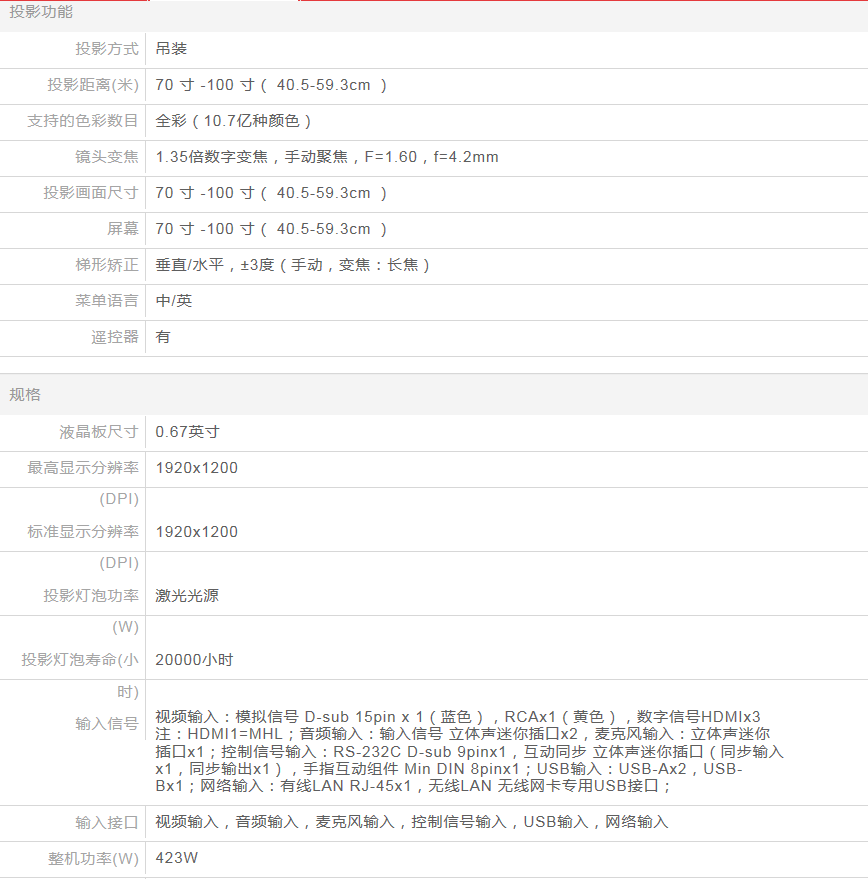Select the 中/英 menu language value
This screenshot has height=879, width=868.
pyautogui.click(x=174, y=301)
